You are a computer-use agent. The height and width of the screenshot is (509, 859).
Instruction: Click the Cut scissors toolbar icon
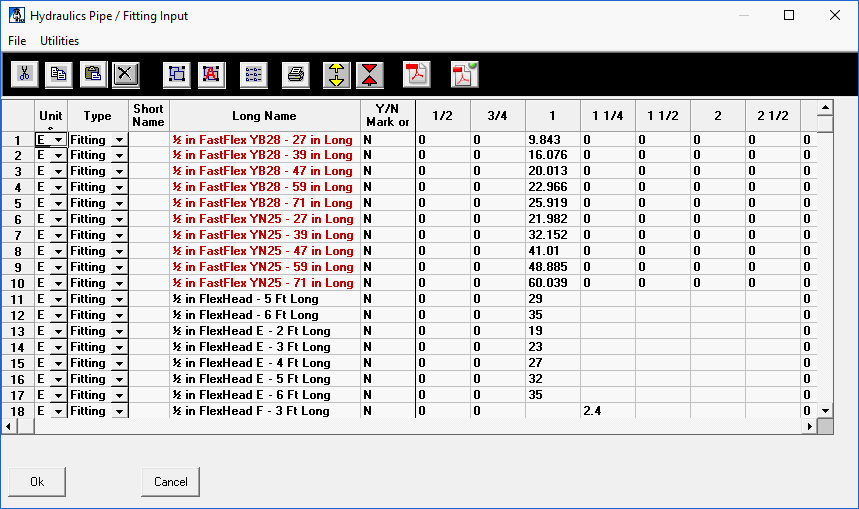[x=25, y=74]
